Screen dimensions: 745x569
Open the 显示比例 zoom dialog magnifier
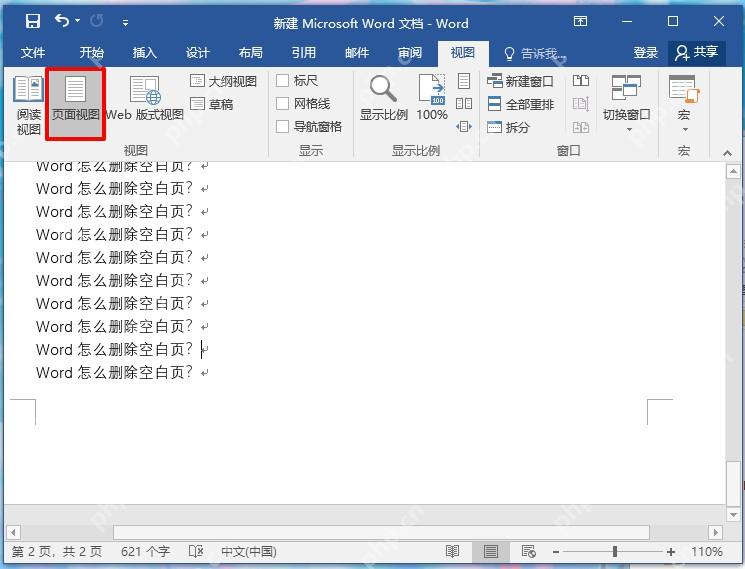383,98
